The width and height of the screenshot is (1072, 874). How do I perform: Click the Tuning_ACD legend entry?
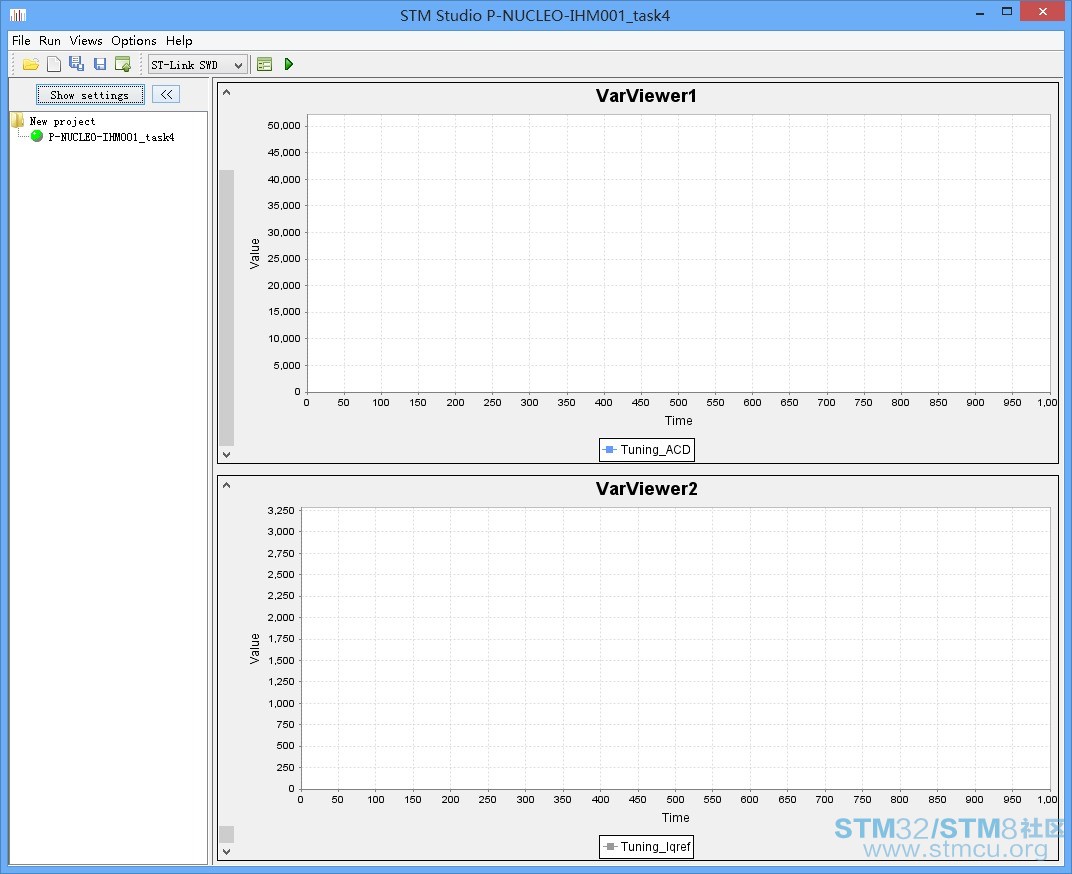647,450
